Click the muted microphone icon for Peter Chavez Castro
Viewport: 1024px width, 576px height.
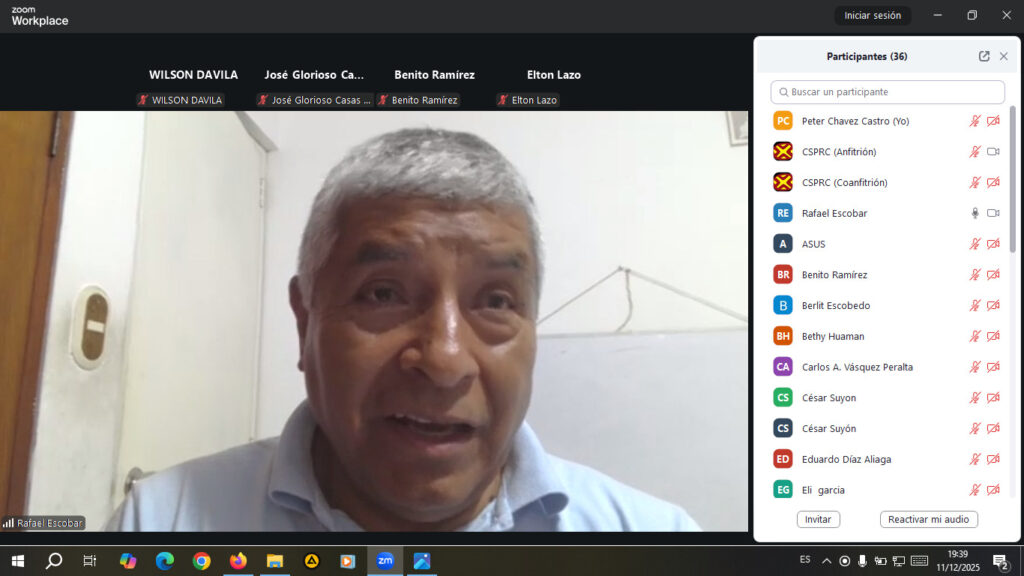click(x=975, y=121)
